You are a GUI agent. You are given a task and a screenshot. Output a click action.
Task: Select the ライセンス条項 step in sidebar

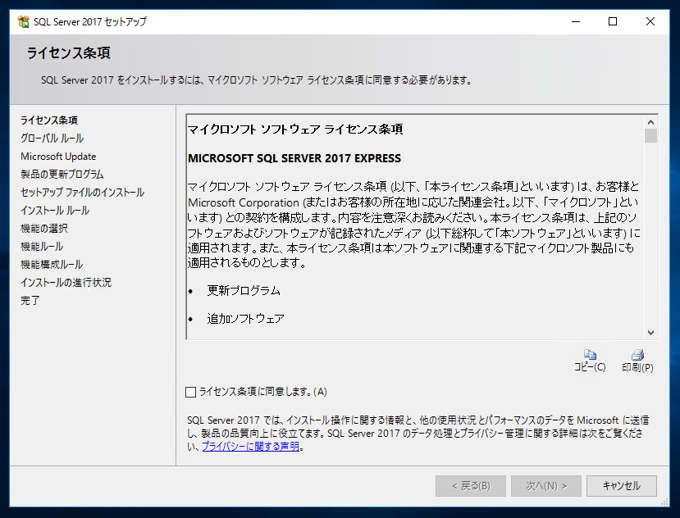click(49, 120)
